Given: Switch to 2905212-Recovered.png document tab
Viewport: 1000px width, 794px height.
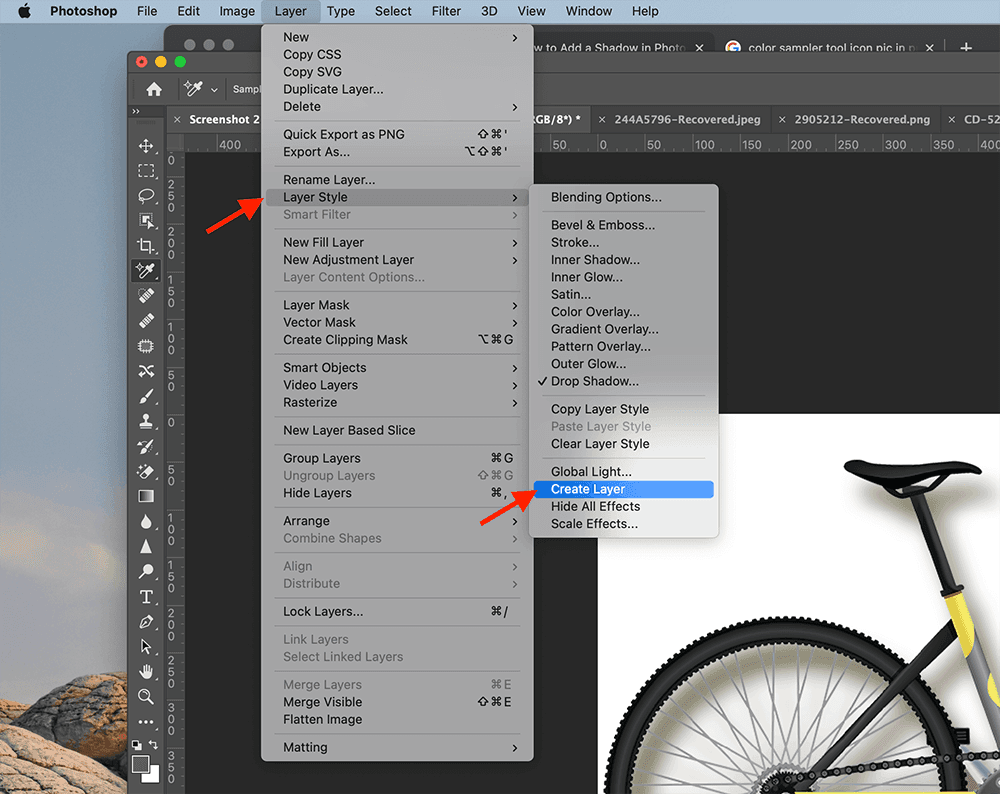Looking at the screenshot, I should click(862, 119).
